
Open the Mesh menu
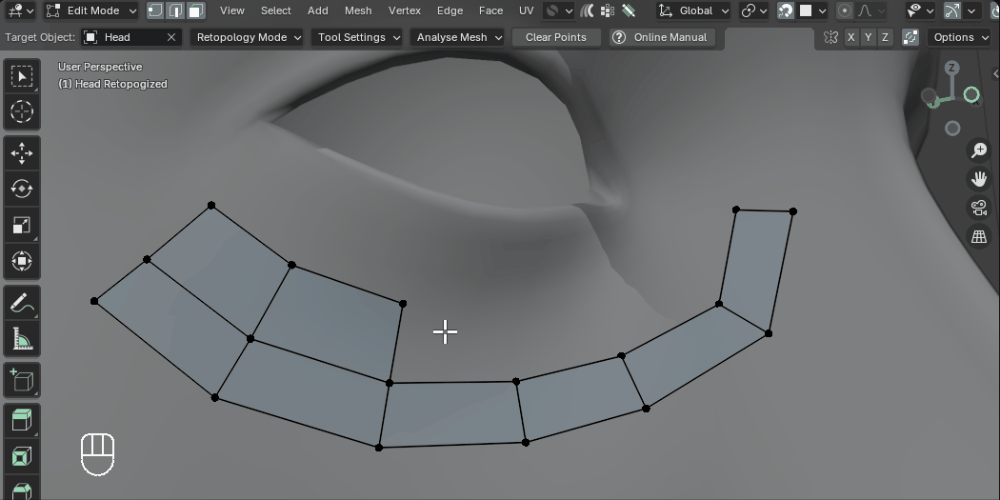pyautogui.click(x=358, y=11)
